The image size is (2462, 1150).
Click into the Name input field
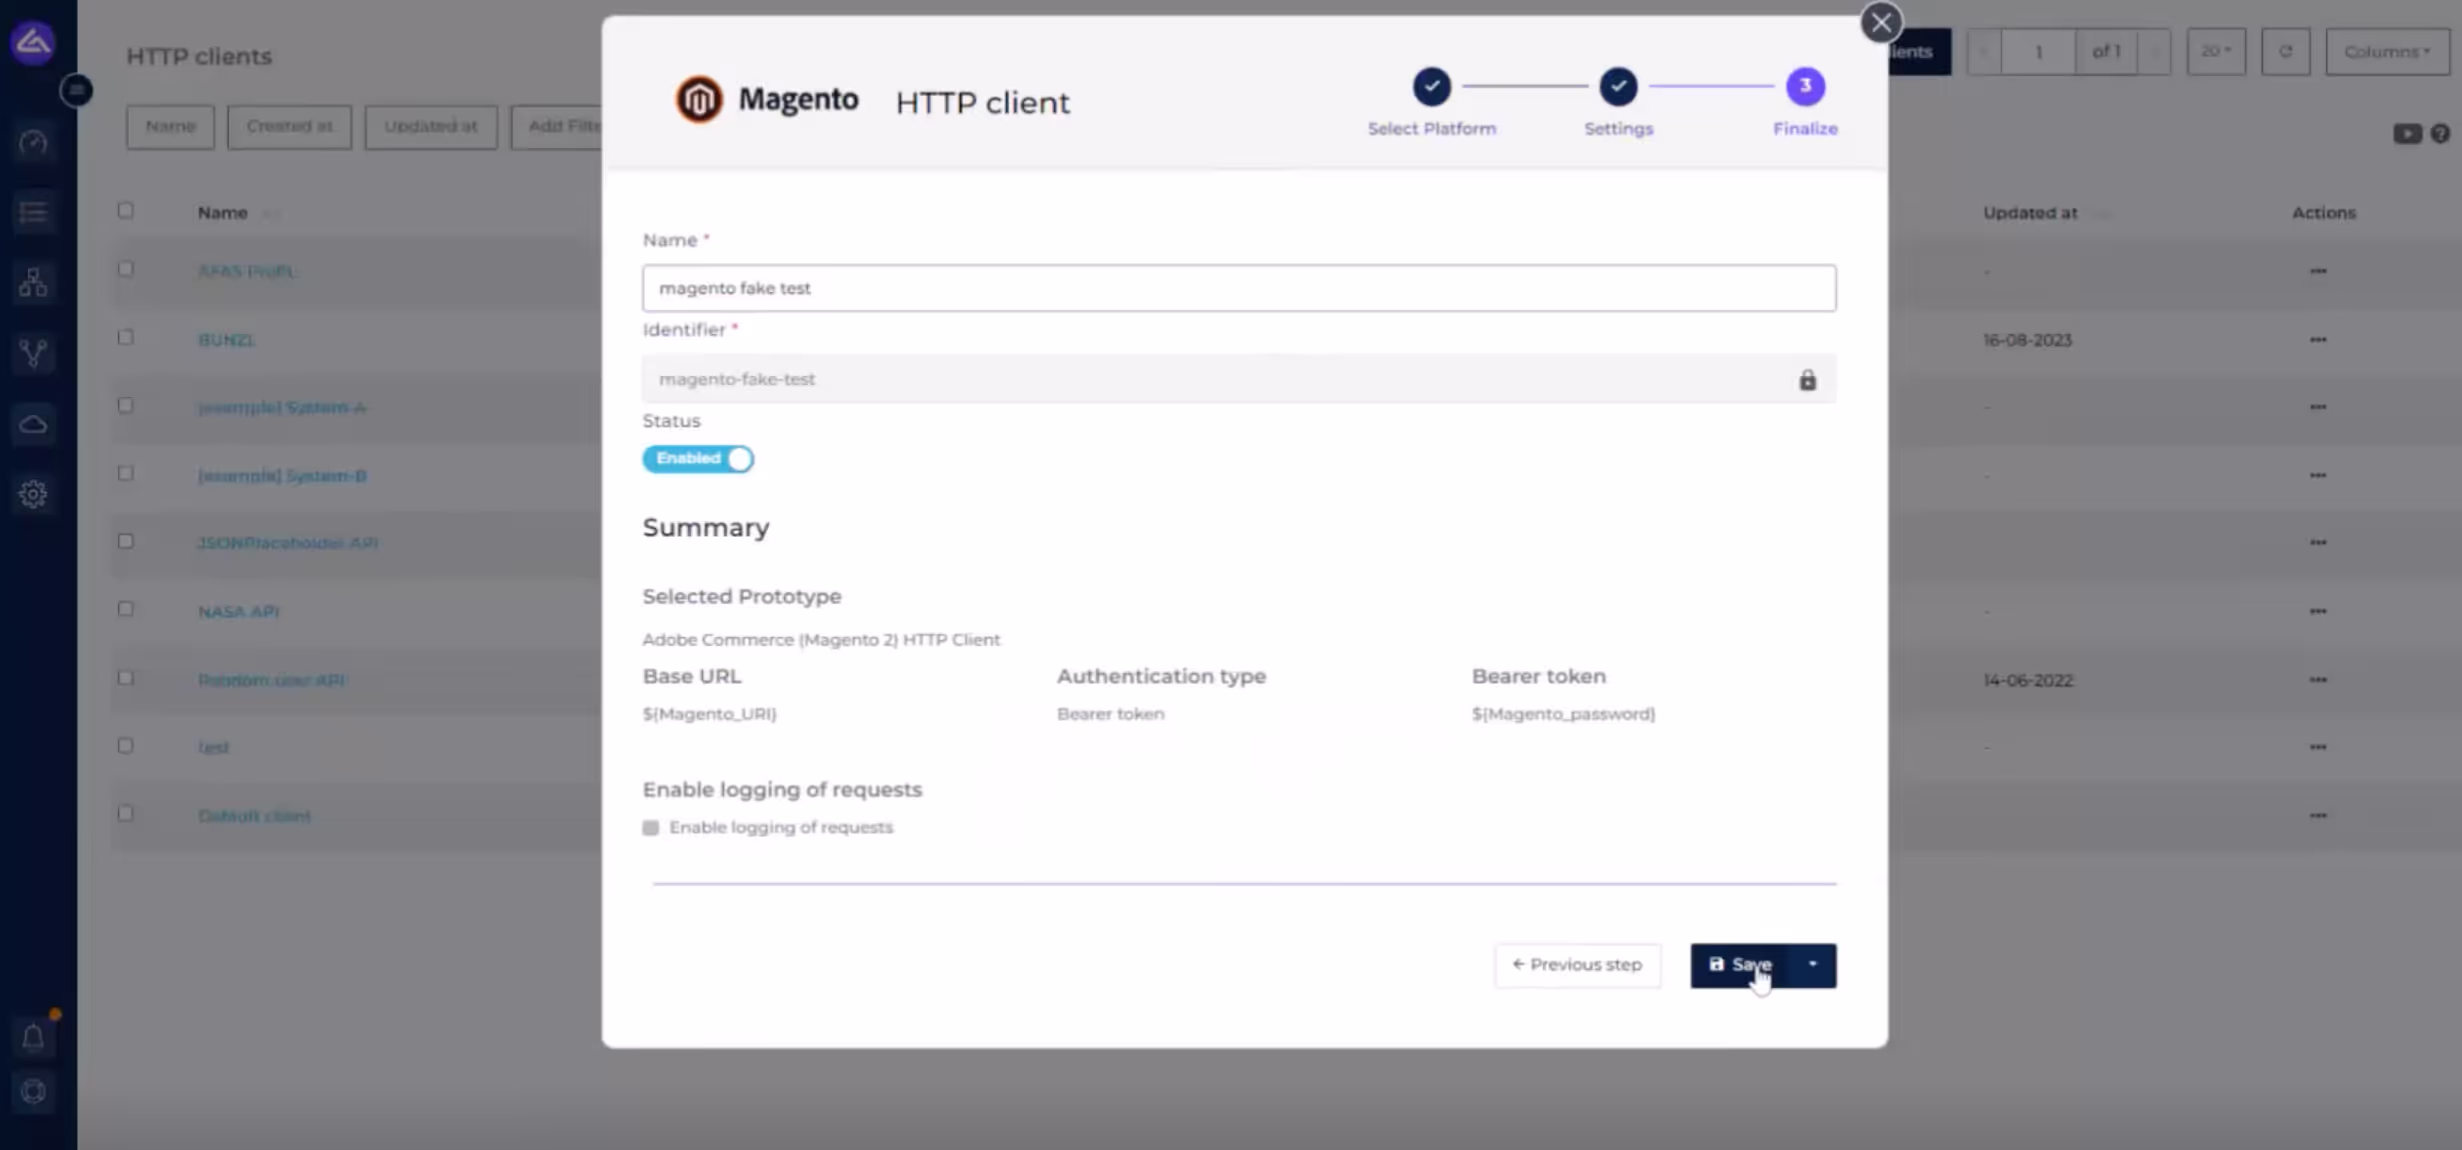pos(1239,288)
